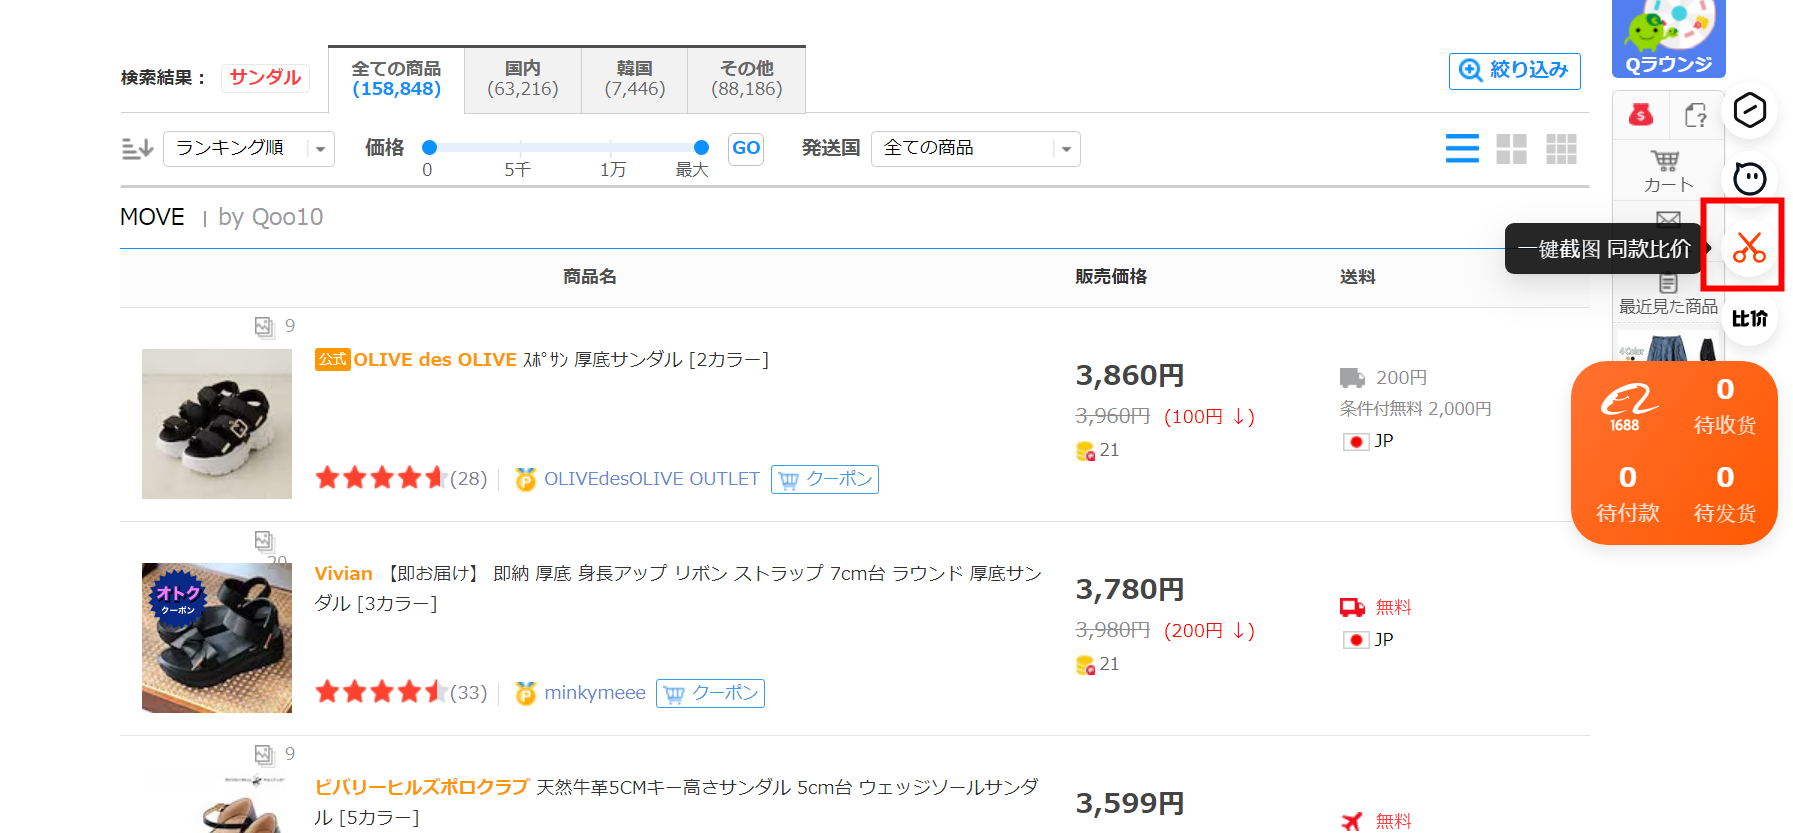
Task: Click the price slider's maximum handle
Action: 701,147
